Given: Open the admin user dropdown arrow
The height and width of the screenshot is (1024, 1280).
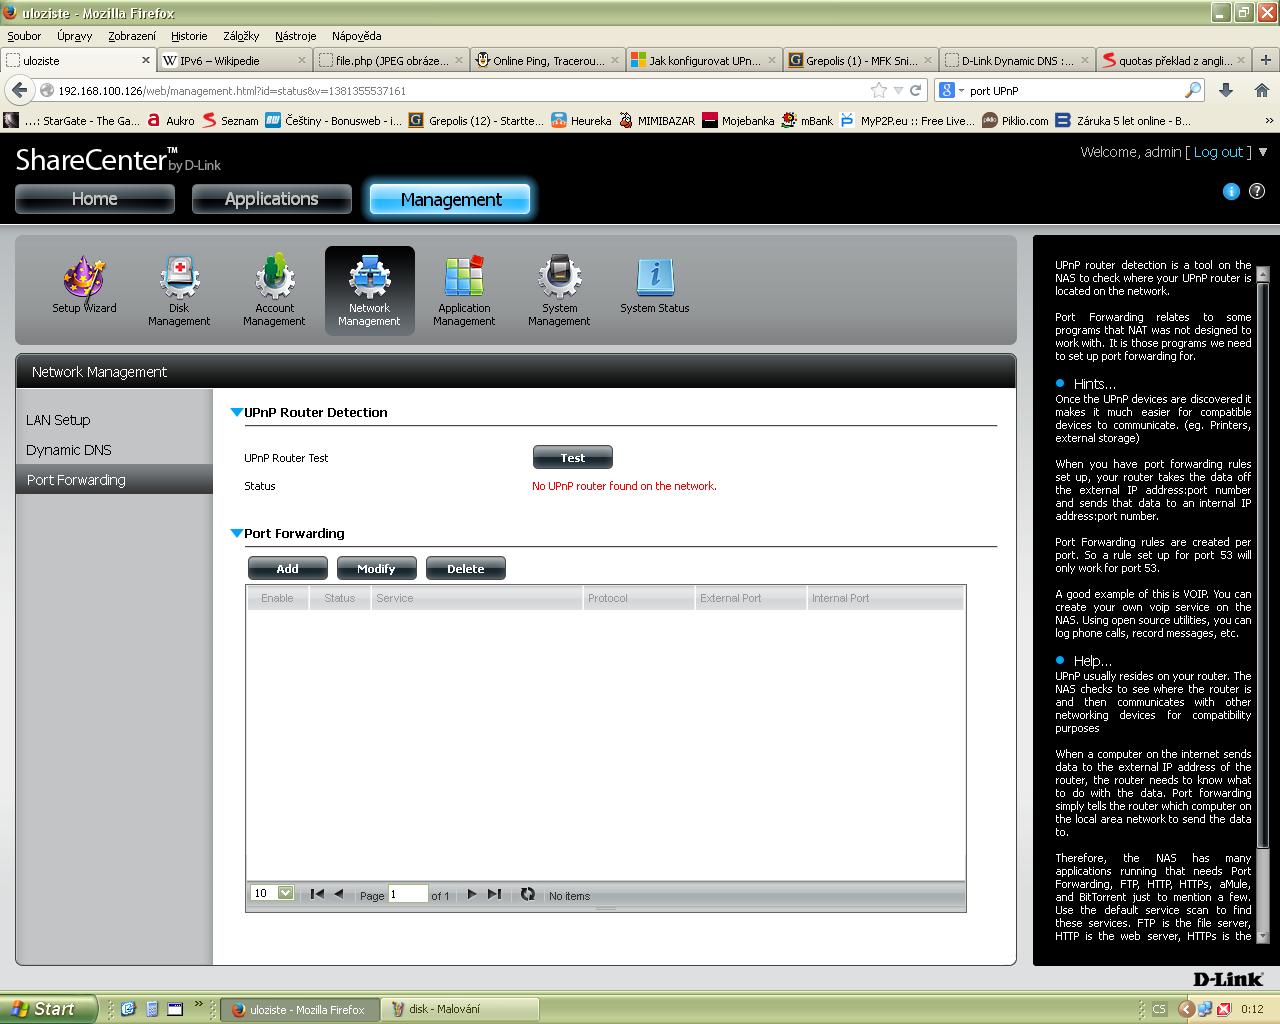Looking at the screenshot, I should coord(1262,152).
